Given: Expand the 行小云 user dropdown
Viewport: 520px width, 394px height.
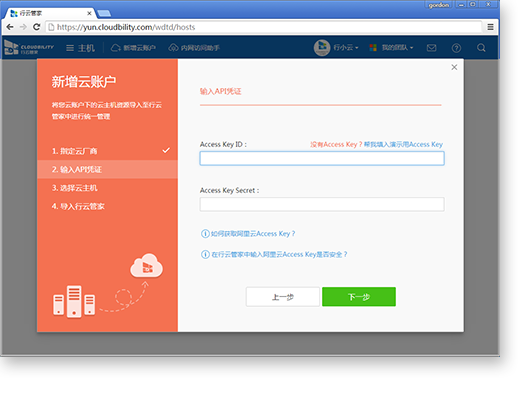Looking at the screenshot, I should point(346,48).
